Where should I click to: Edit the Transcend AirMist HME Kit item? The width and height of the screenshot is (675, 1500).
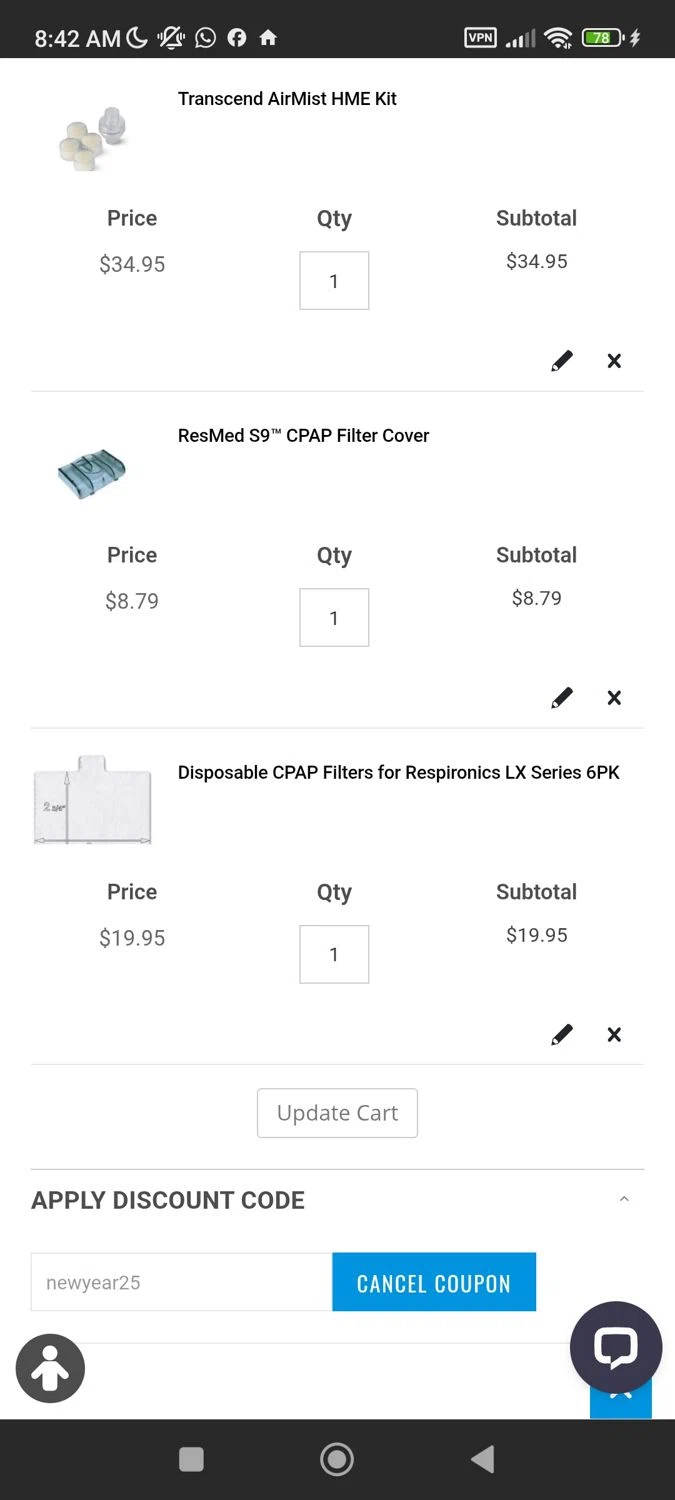click(x=562, y=361)
